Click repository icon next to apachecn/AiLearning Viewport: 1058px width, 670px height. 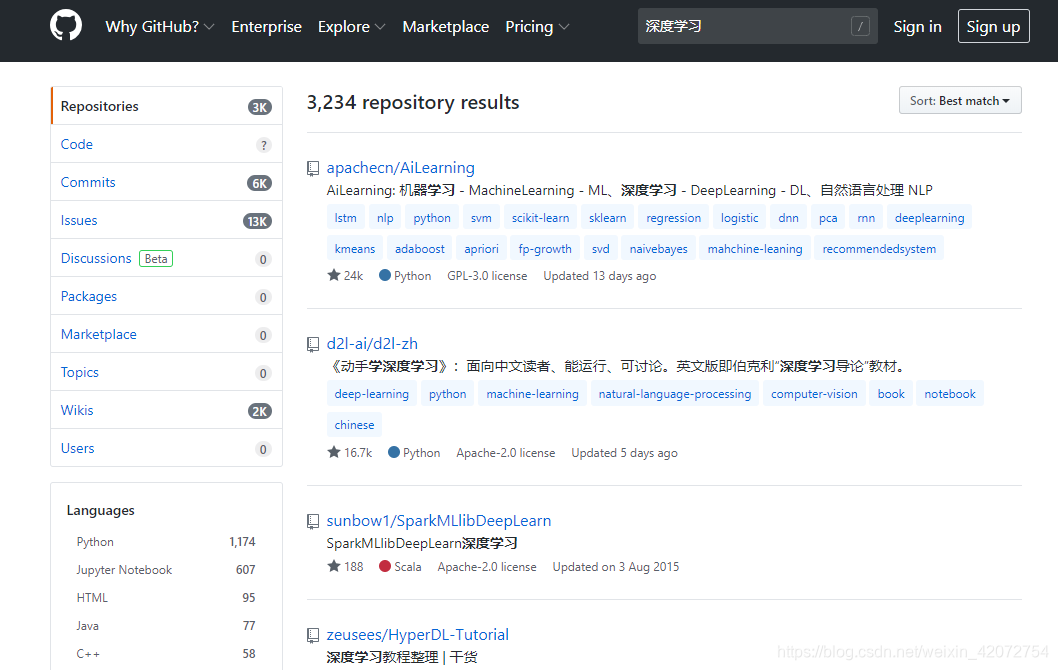click(x=312, y=168)
